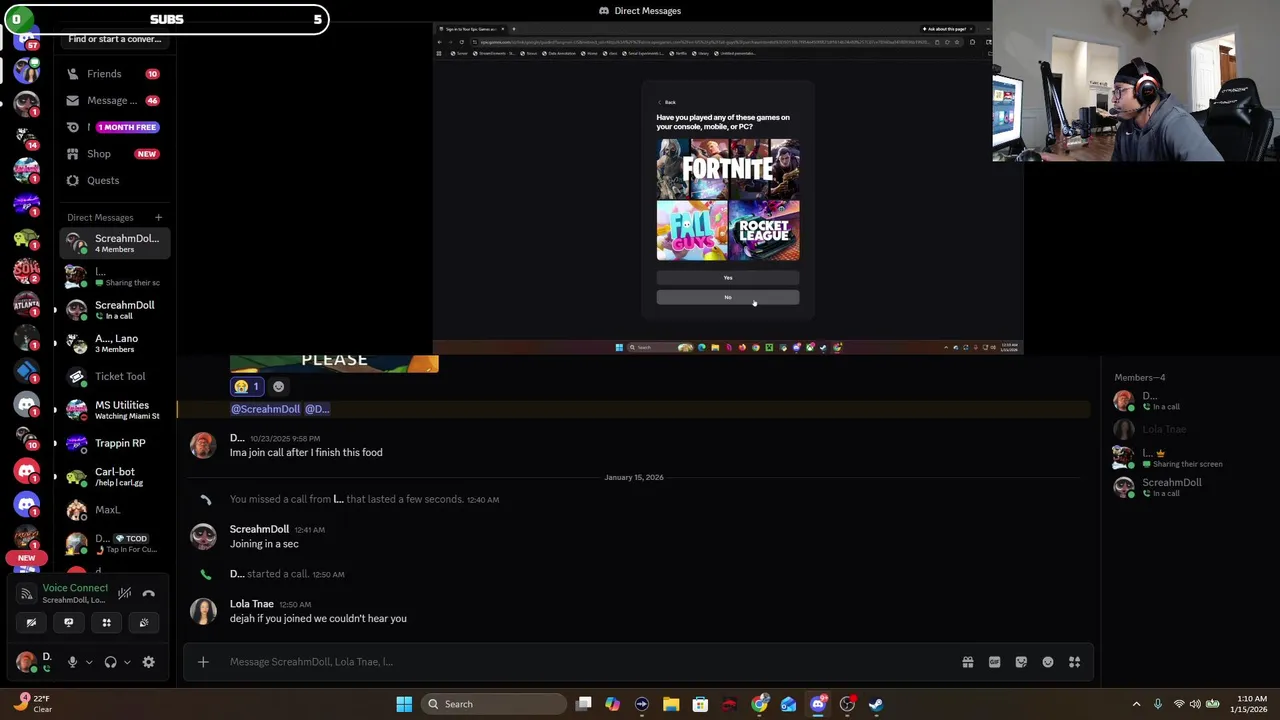Share your screen button in voice panel
The image size is (1280, 720).
point(68,622)
